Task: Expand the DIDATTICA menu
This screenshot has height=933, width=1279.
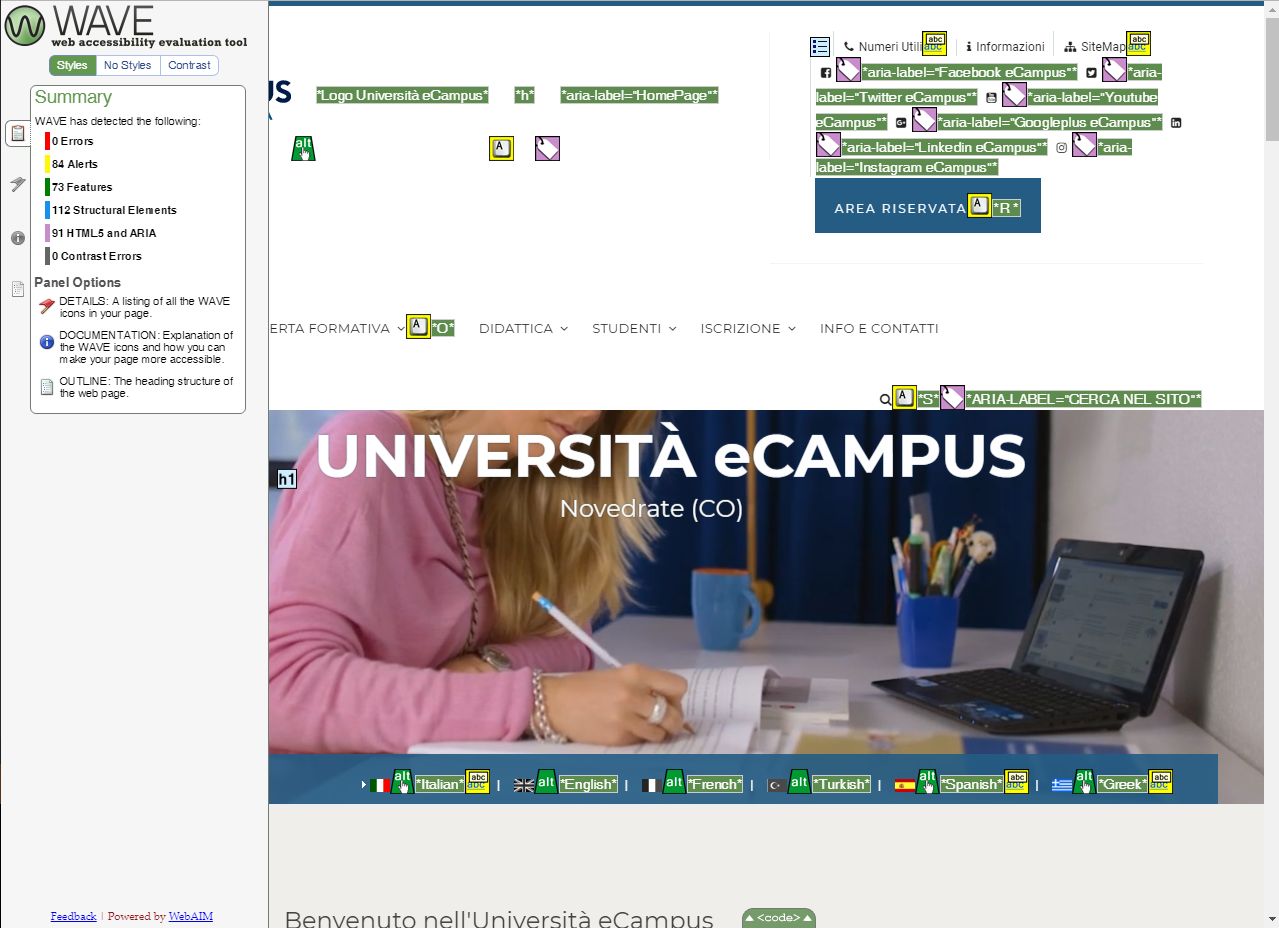Action: coord(523,329)
